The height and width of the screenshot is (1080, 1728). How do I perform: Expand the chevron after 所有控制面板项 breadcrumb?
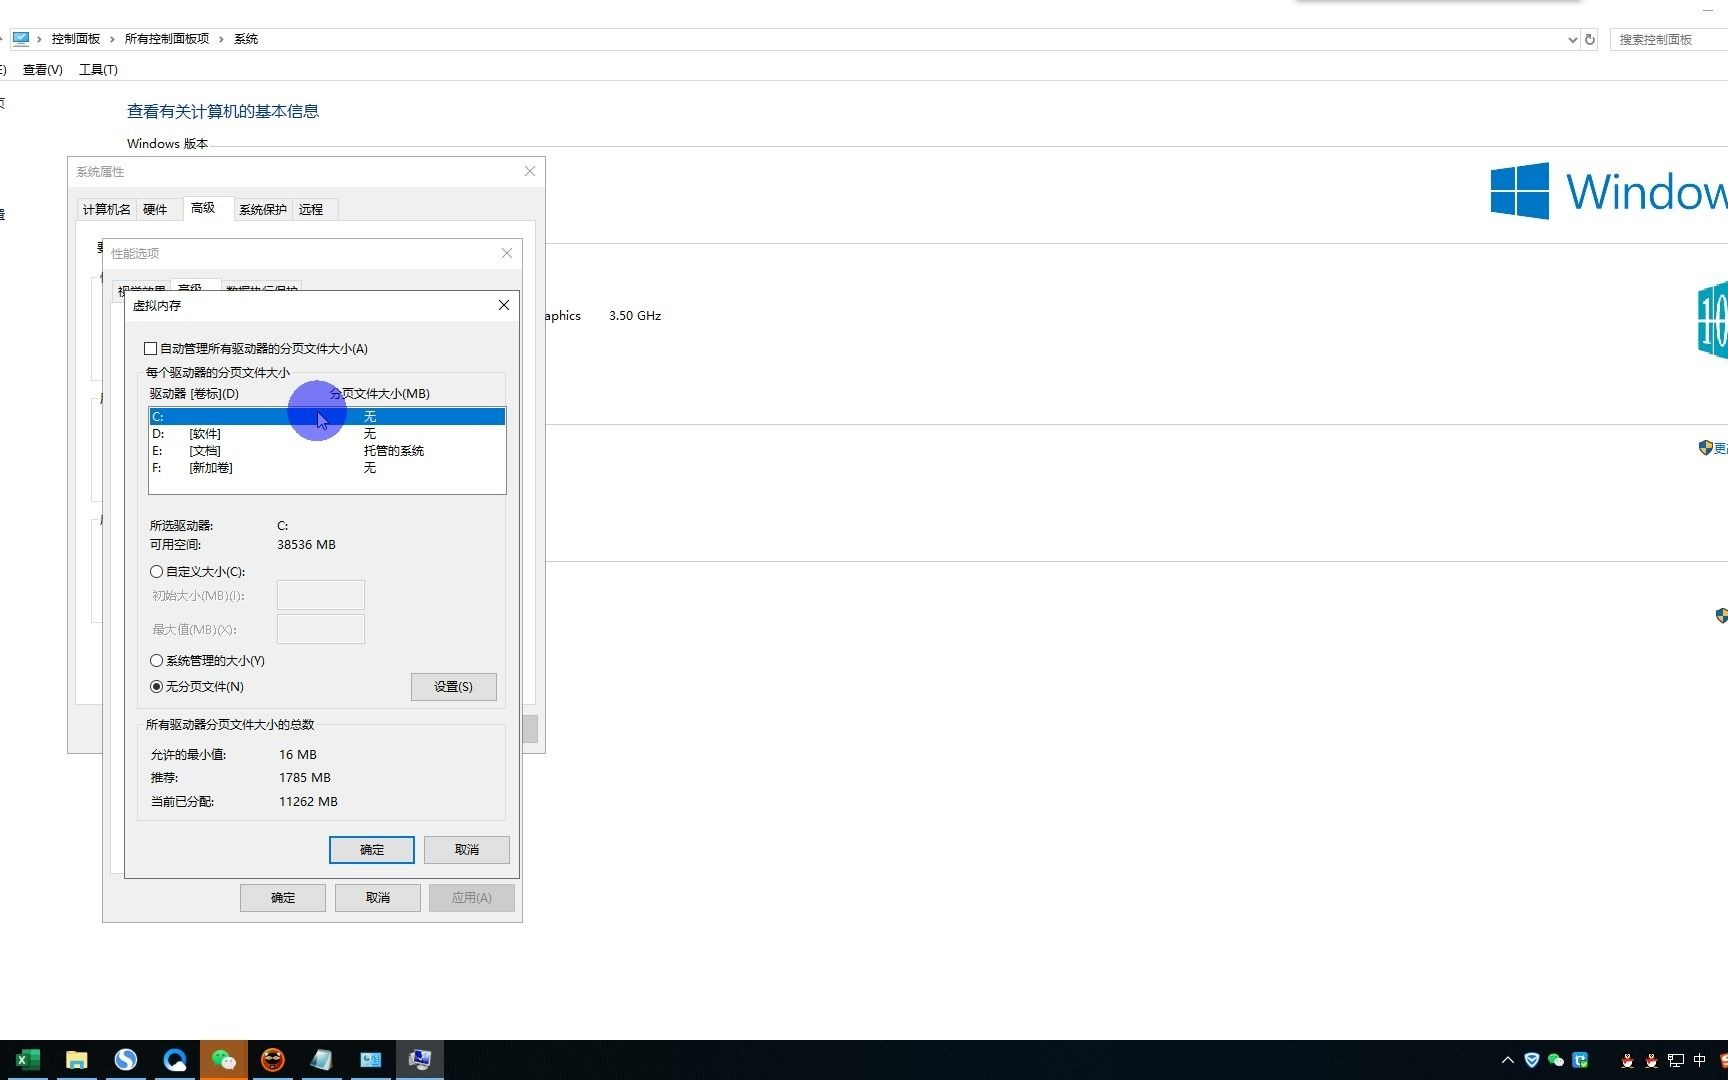221,39
